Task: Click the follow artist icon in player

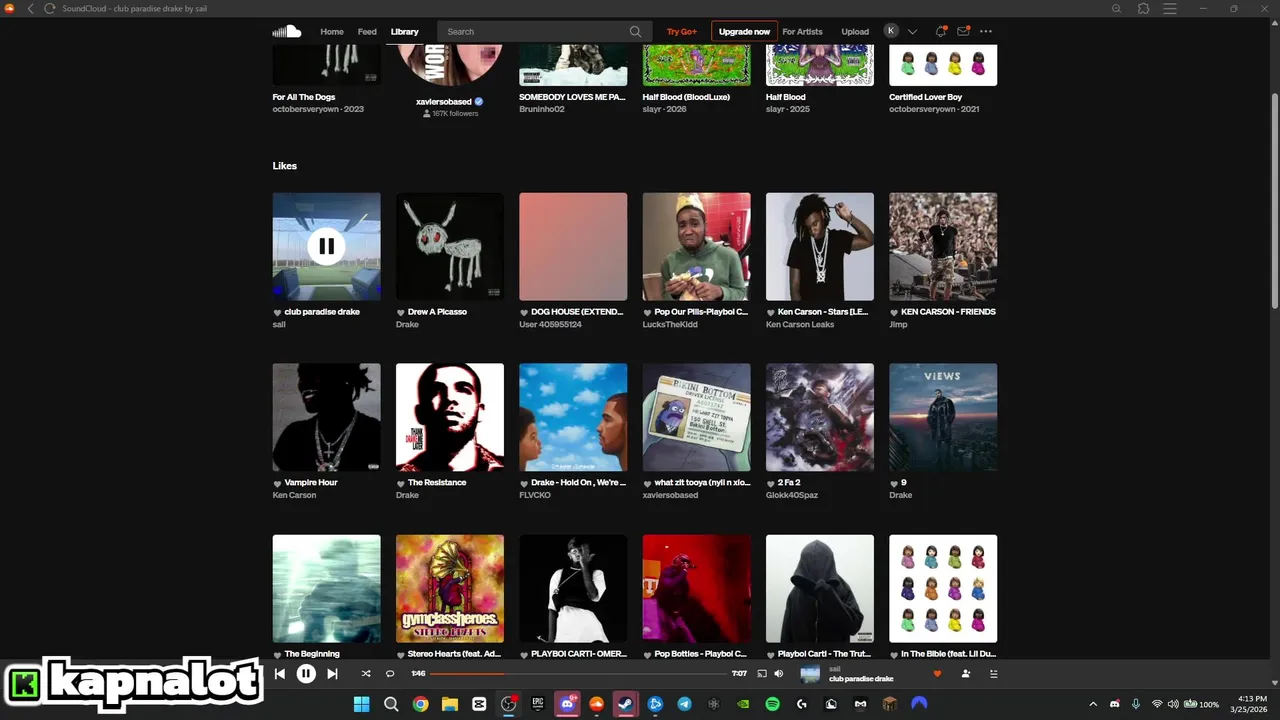Action: point(966,674)
